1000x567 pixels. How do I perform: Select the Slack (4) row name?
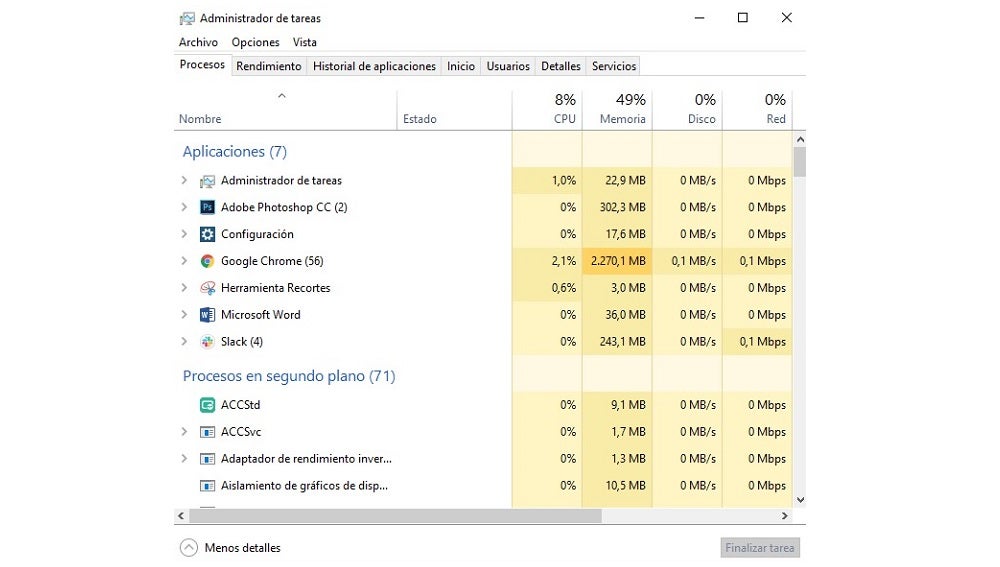(x=242, y=341)
